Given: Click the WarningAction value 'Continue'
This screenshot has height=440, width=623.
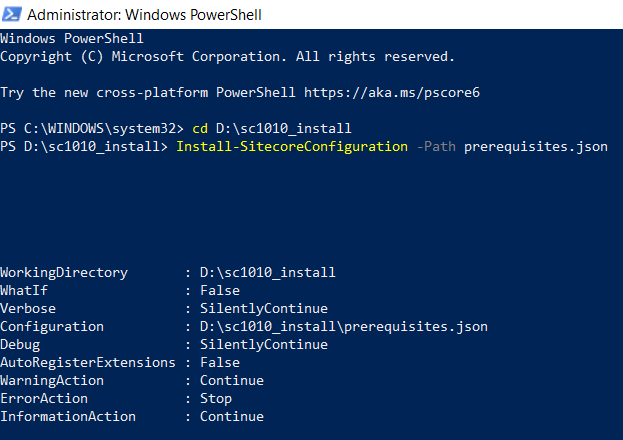Looking at the screenshot, I should point(232,380).
